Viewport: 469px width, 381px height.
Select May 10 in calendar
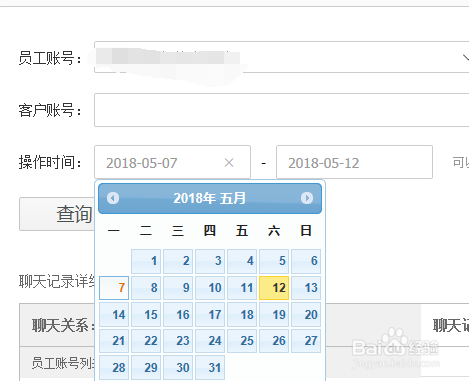point(210,288)
